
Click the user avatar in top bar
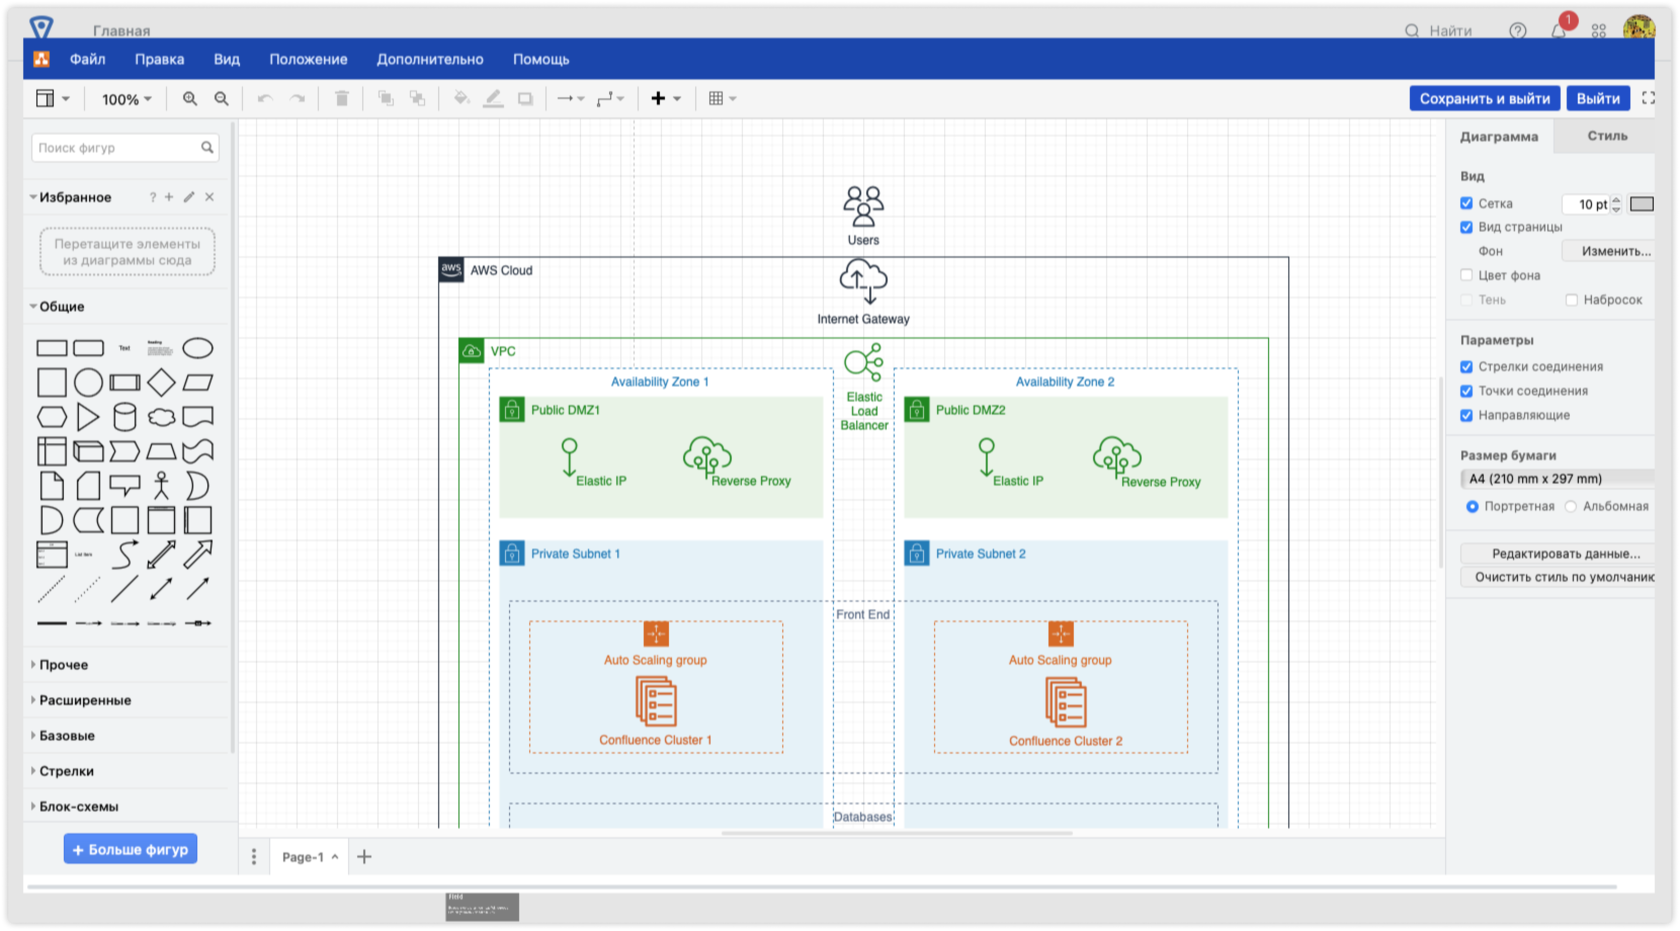click(1639, 28)
